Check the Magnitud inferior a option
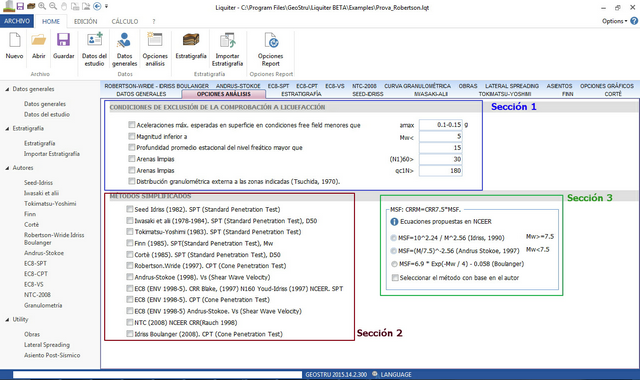 coord(131,136)
